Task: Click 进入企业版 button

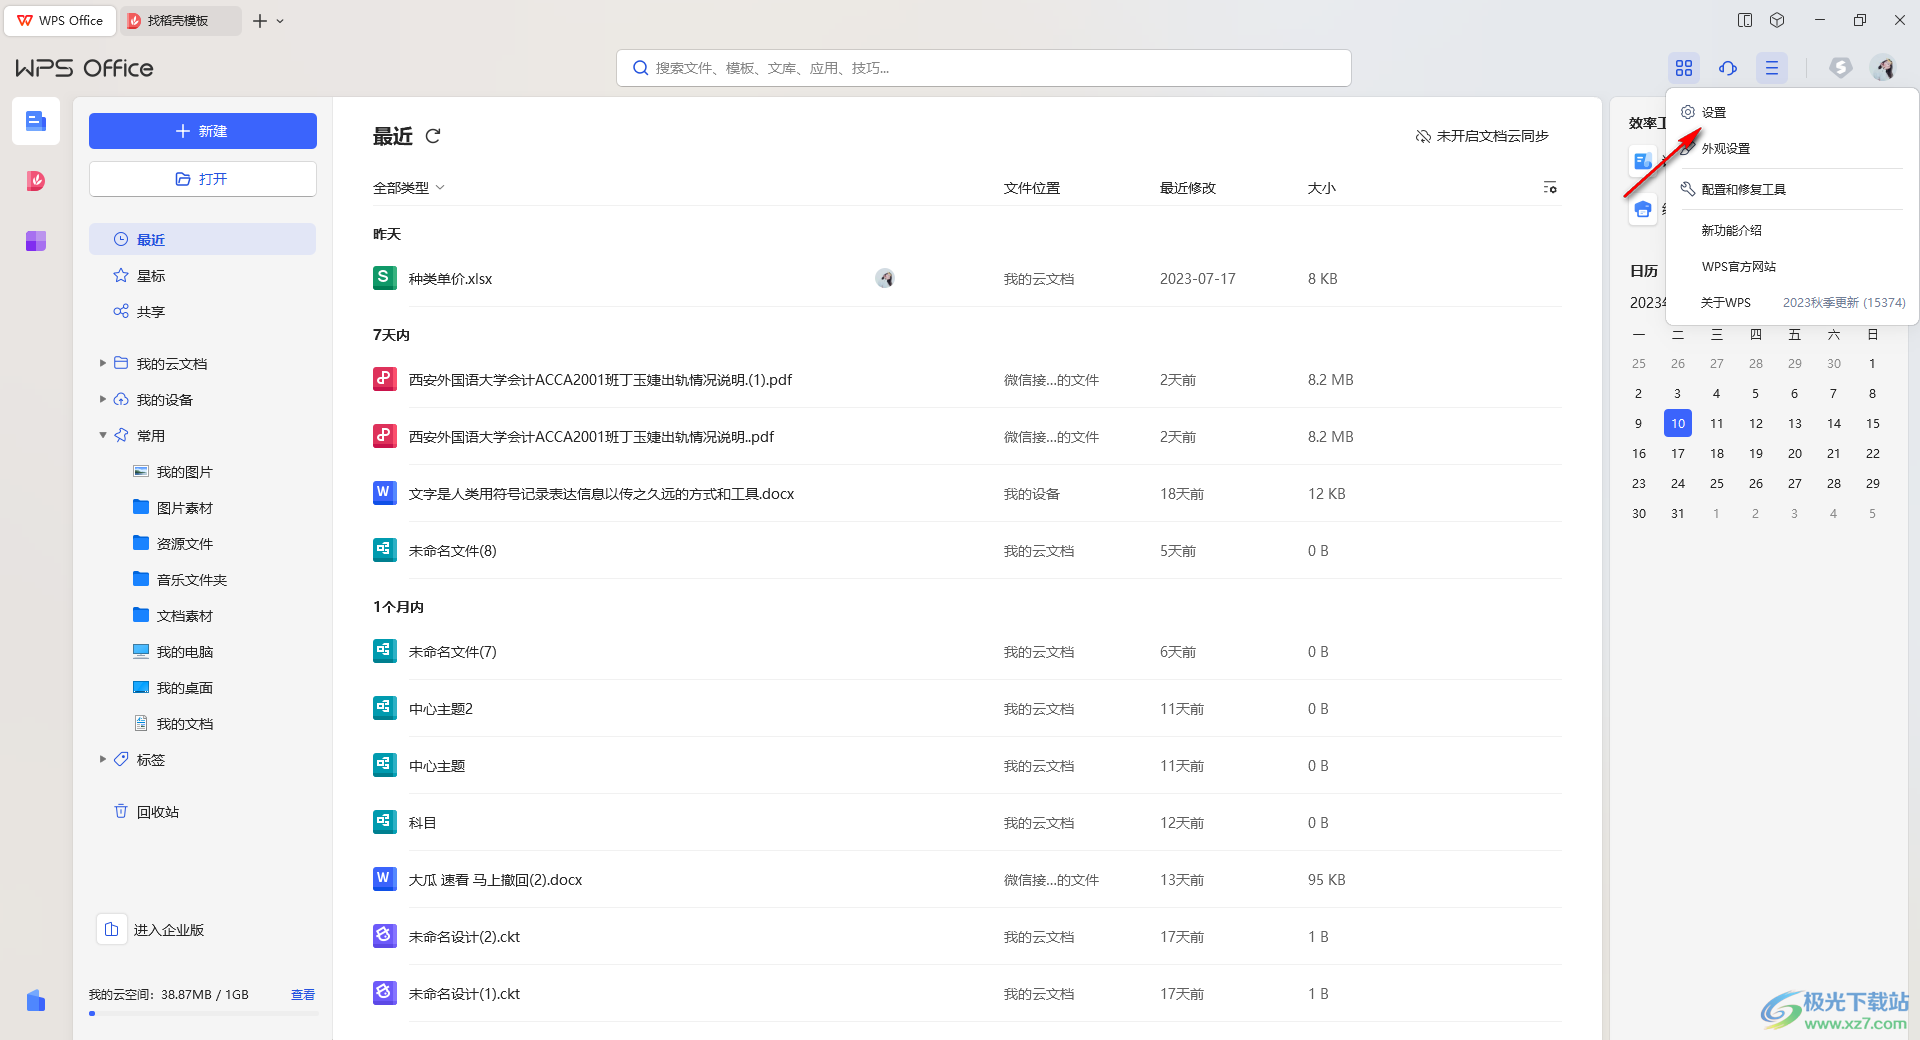Action: tap(151, 929)
